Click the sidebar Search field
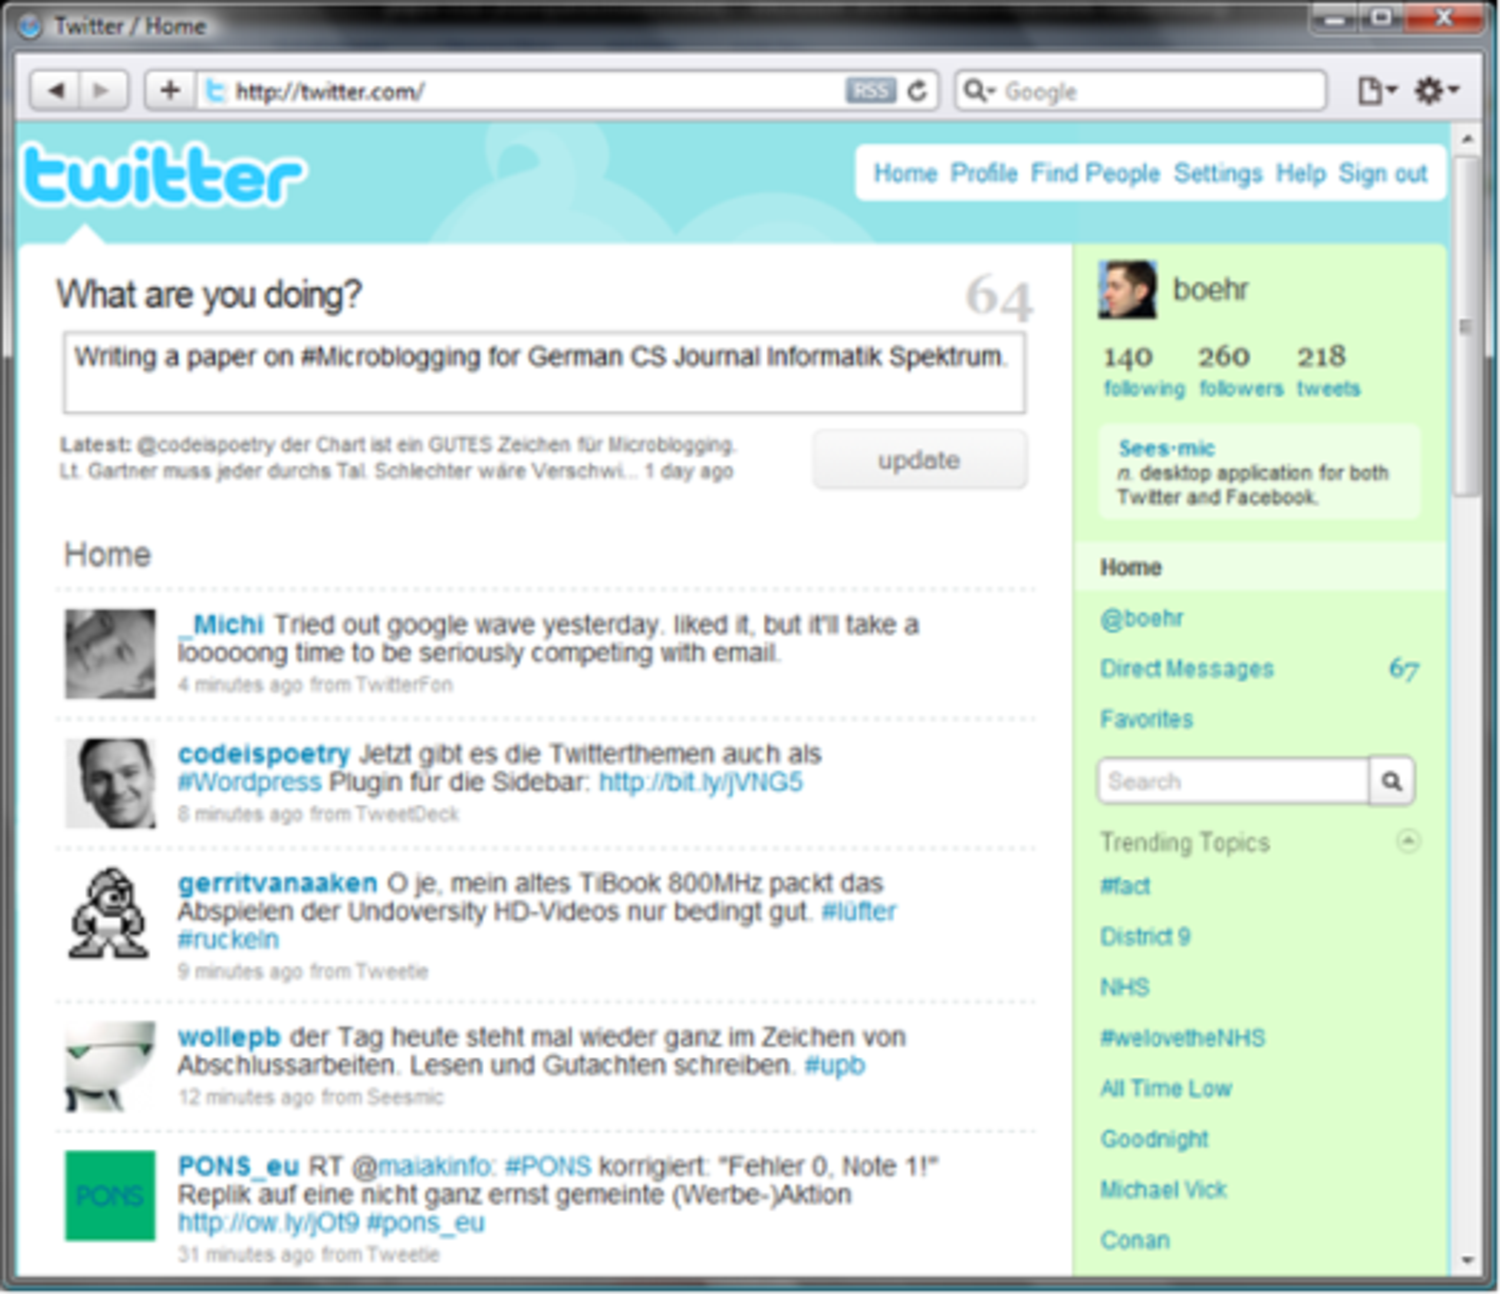 point(1233,781)
